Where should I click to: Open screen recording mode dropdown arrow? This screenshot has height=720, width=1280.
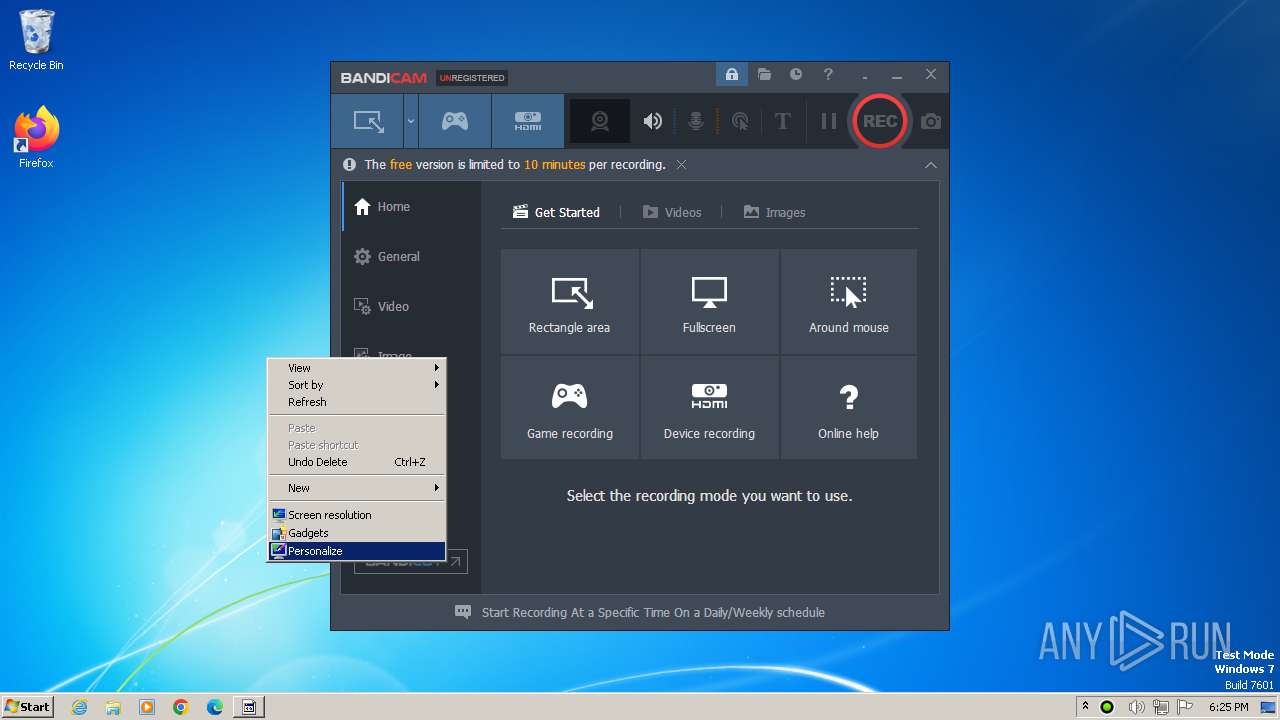[411, 121]
